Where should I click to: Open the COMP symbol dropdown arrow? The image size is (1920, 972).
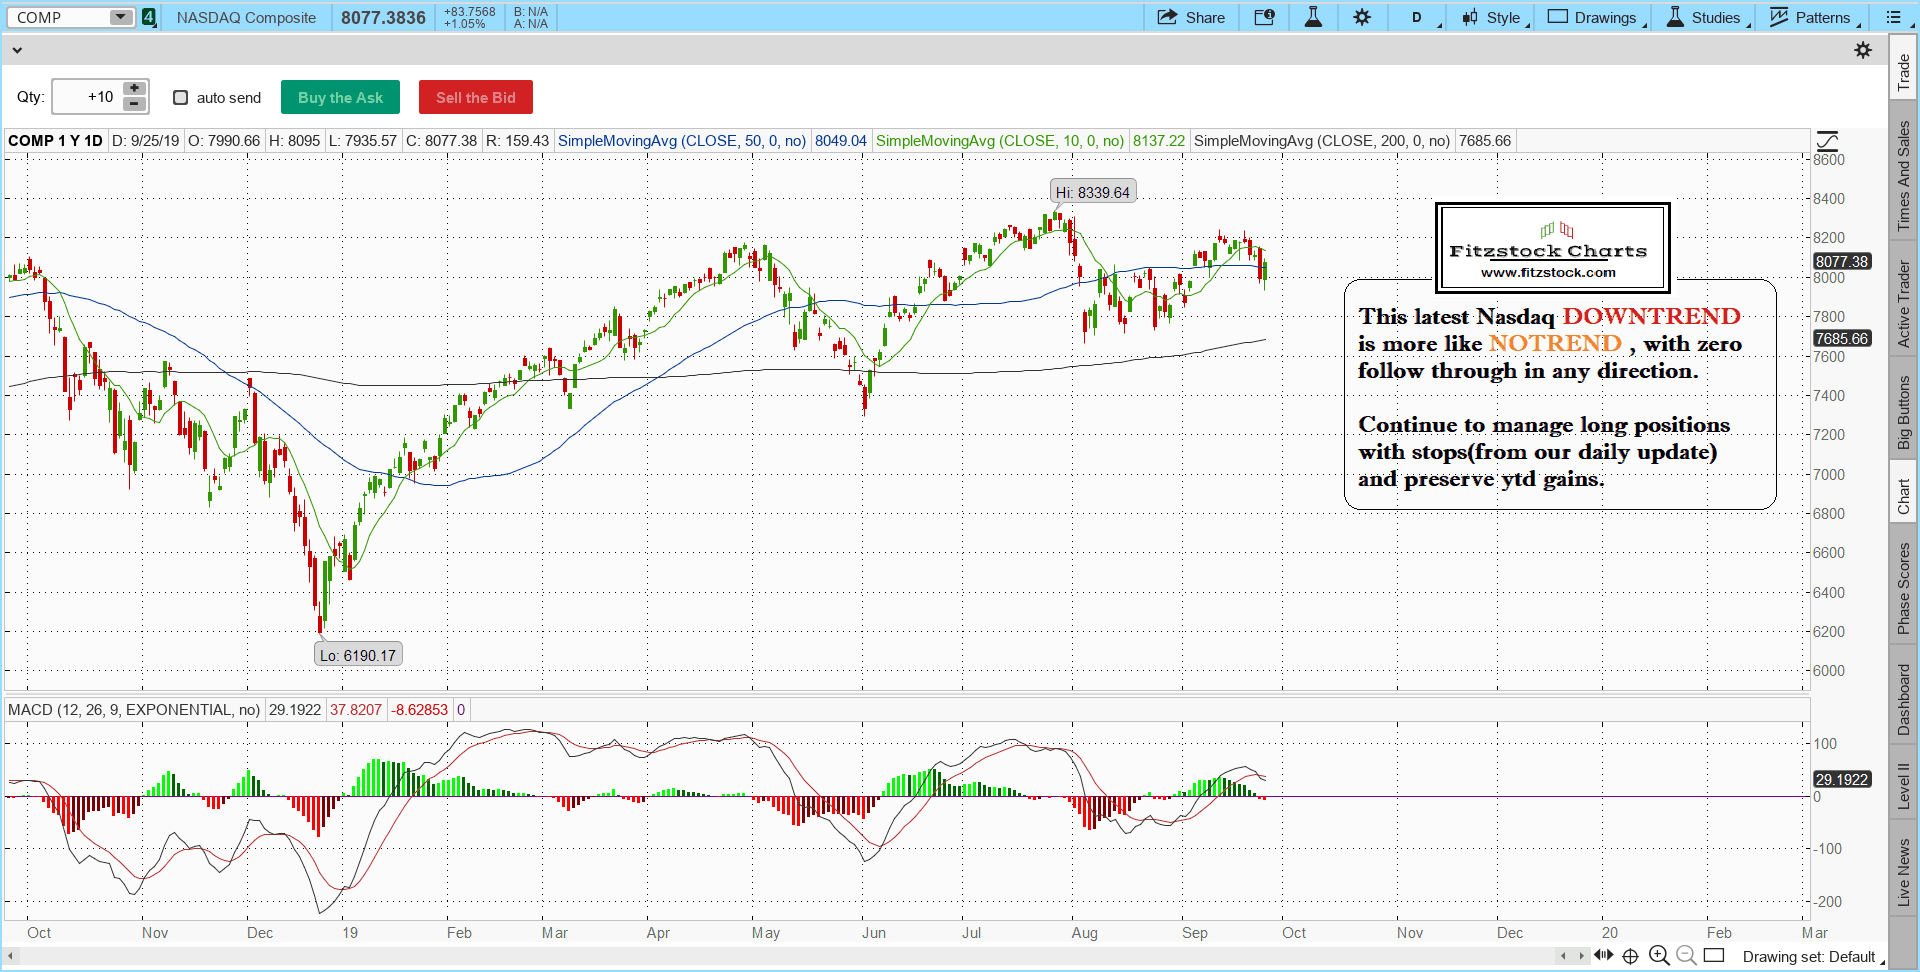coord(120,17)
